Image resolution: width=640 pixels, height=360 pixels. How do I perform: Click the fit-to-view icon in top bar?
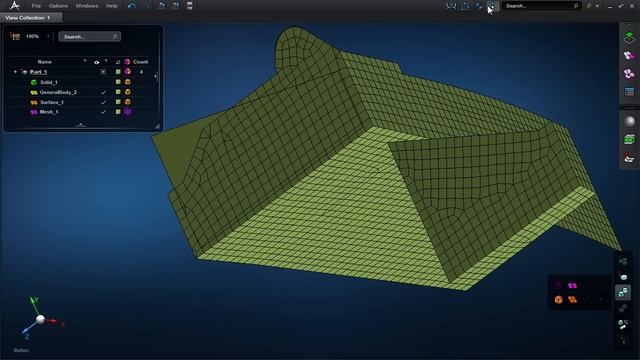(451, 6)
